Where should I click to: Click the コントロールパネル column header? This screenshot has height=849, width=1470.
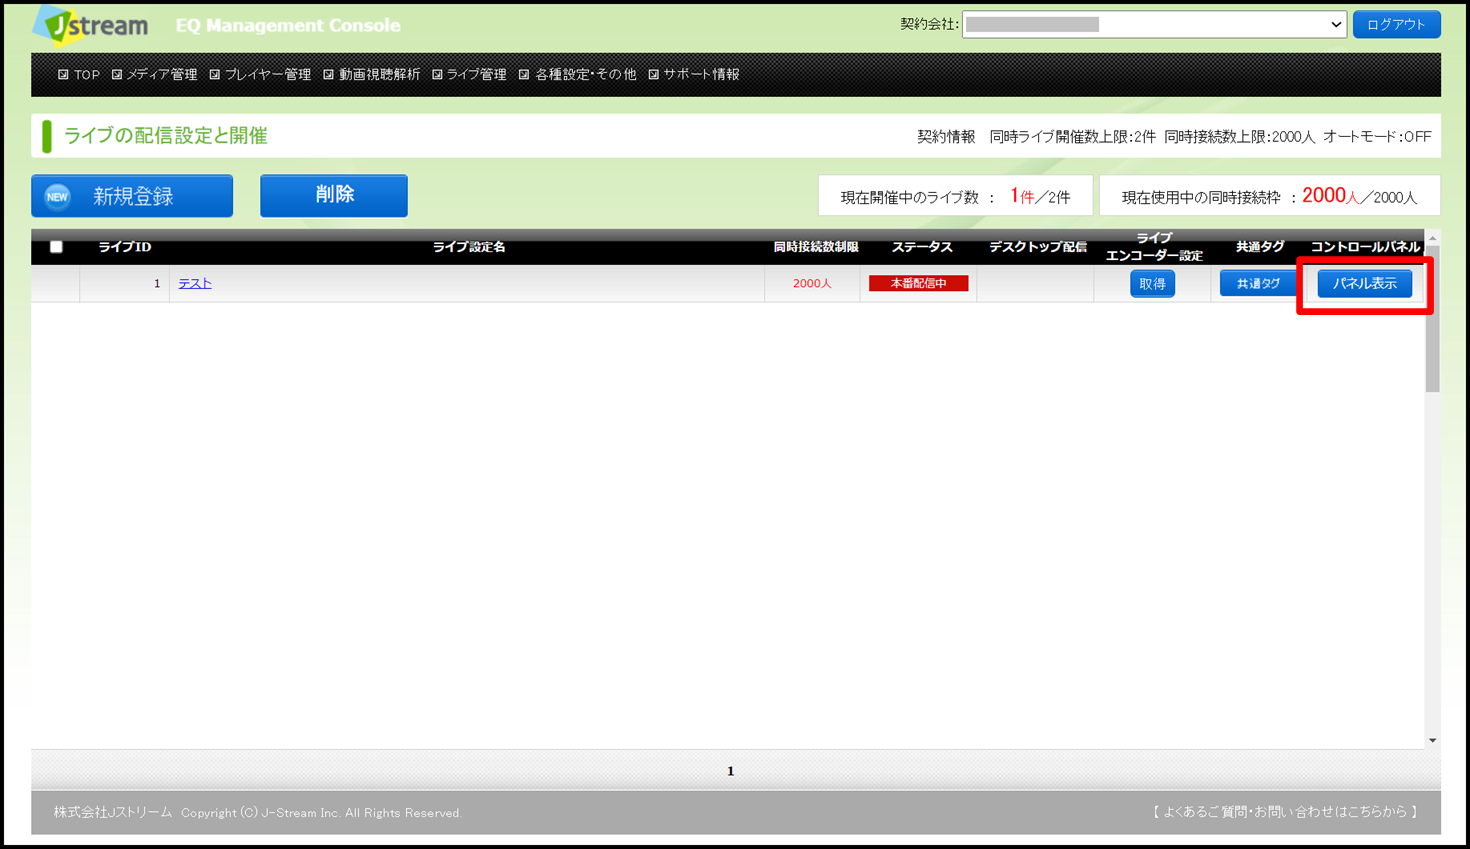1365,247
